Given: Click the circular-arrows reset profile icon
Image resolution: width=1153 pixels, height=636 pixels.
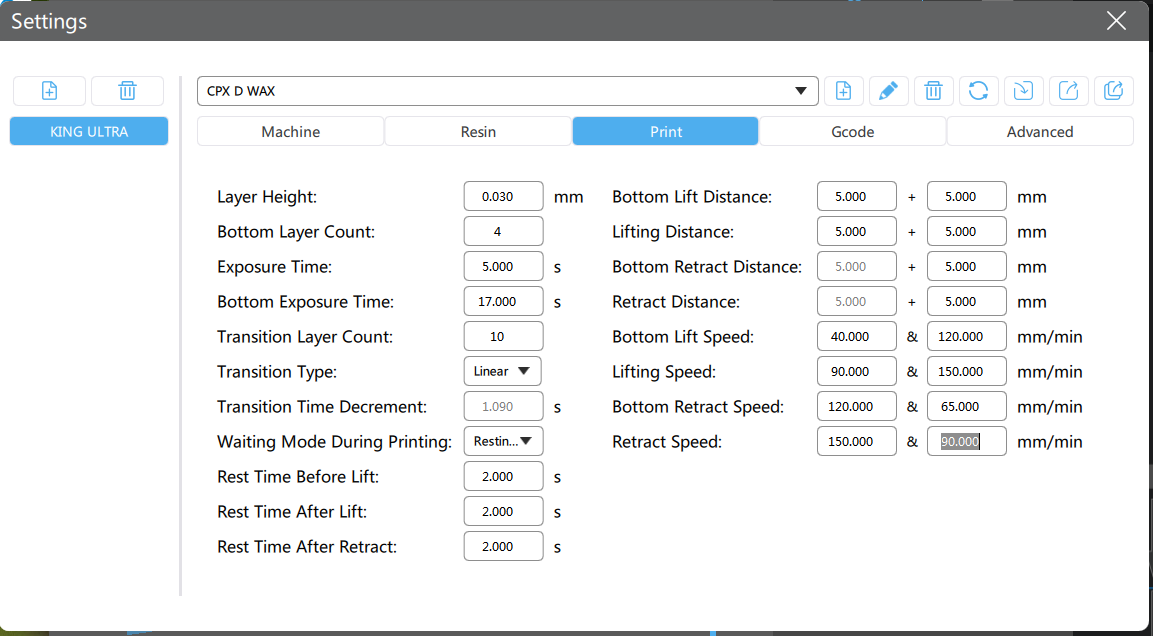Looking at the screenshot, I should (x=978, y=91).
